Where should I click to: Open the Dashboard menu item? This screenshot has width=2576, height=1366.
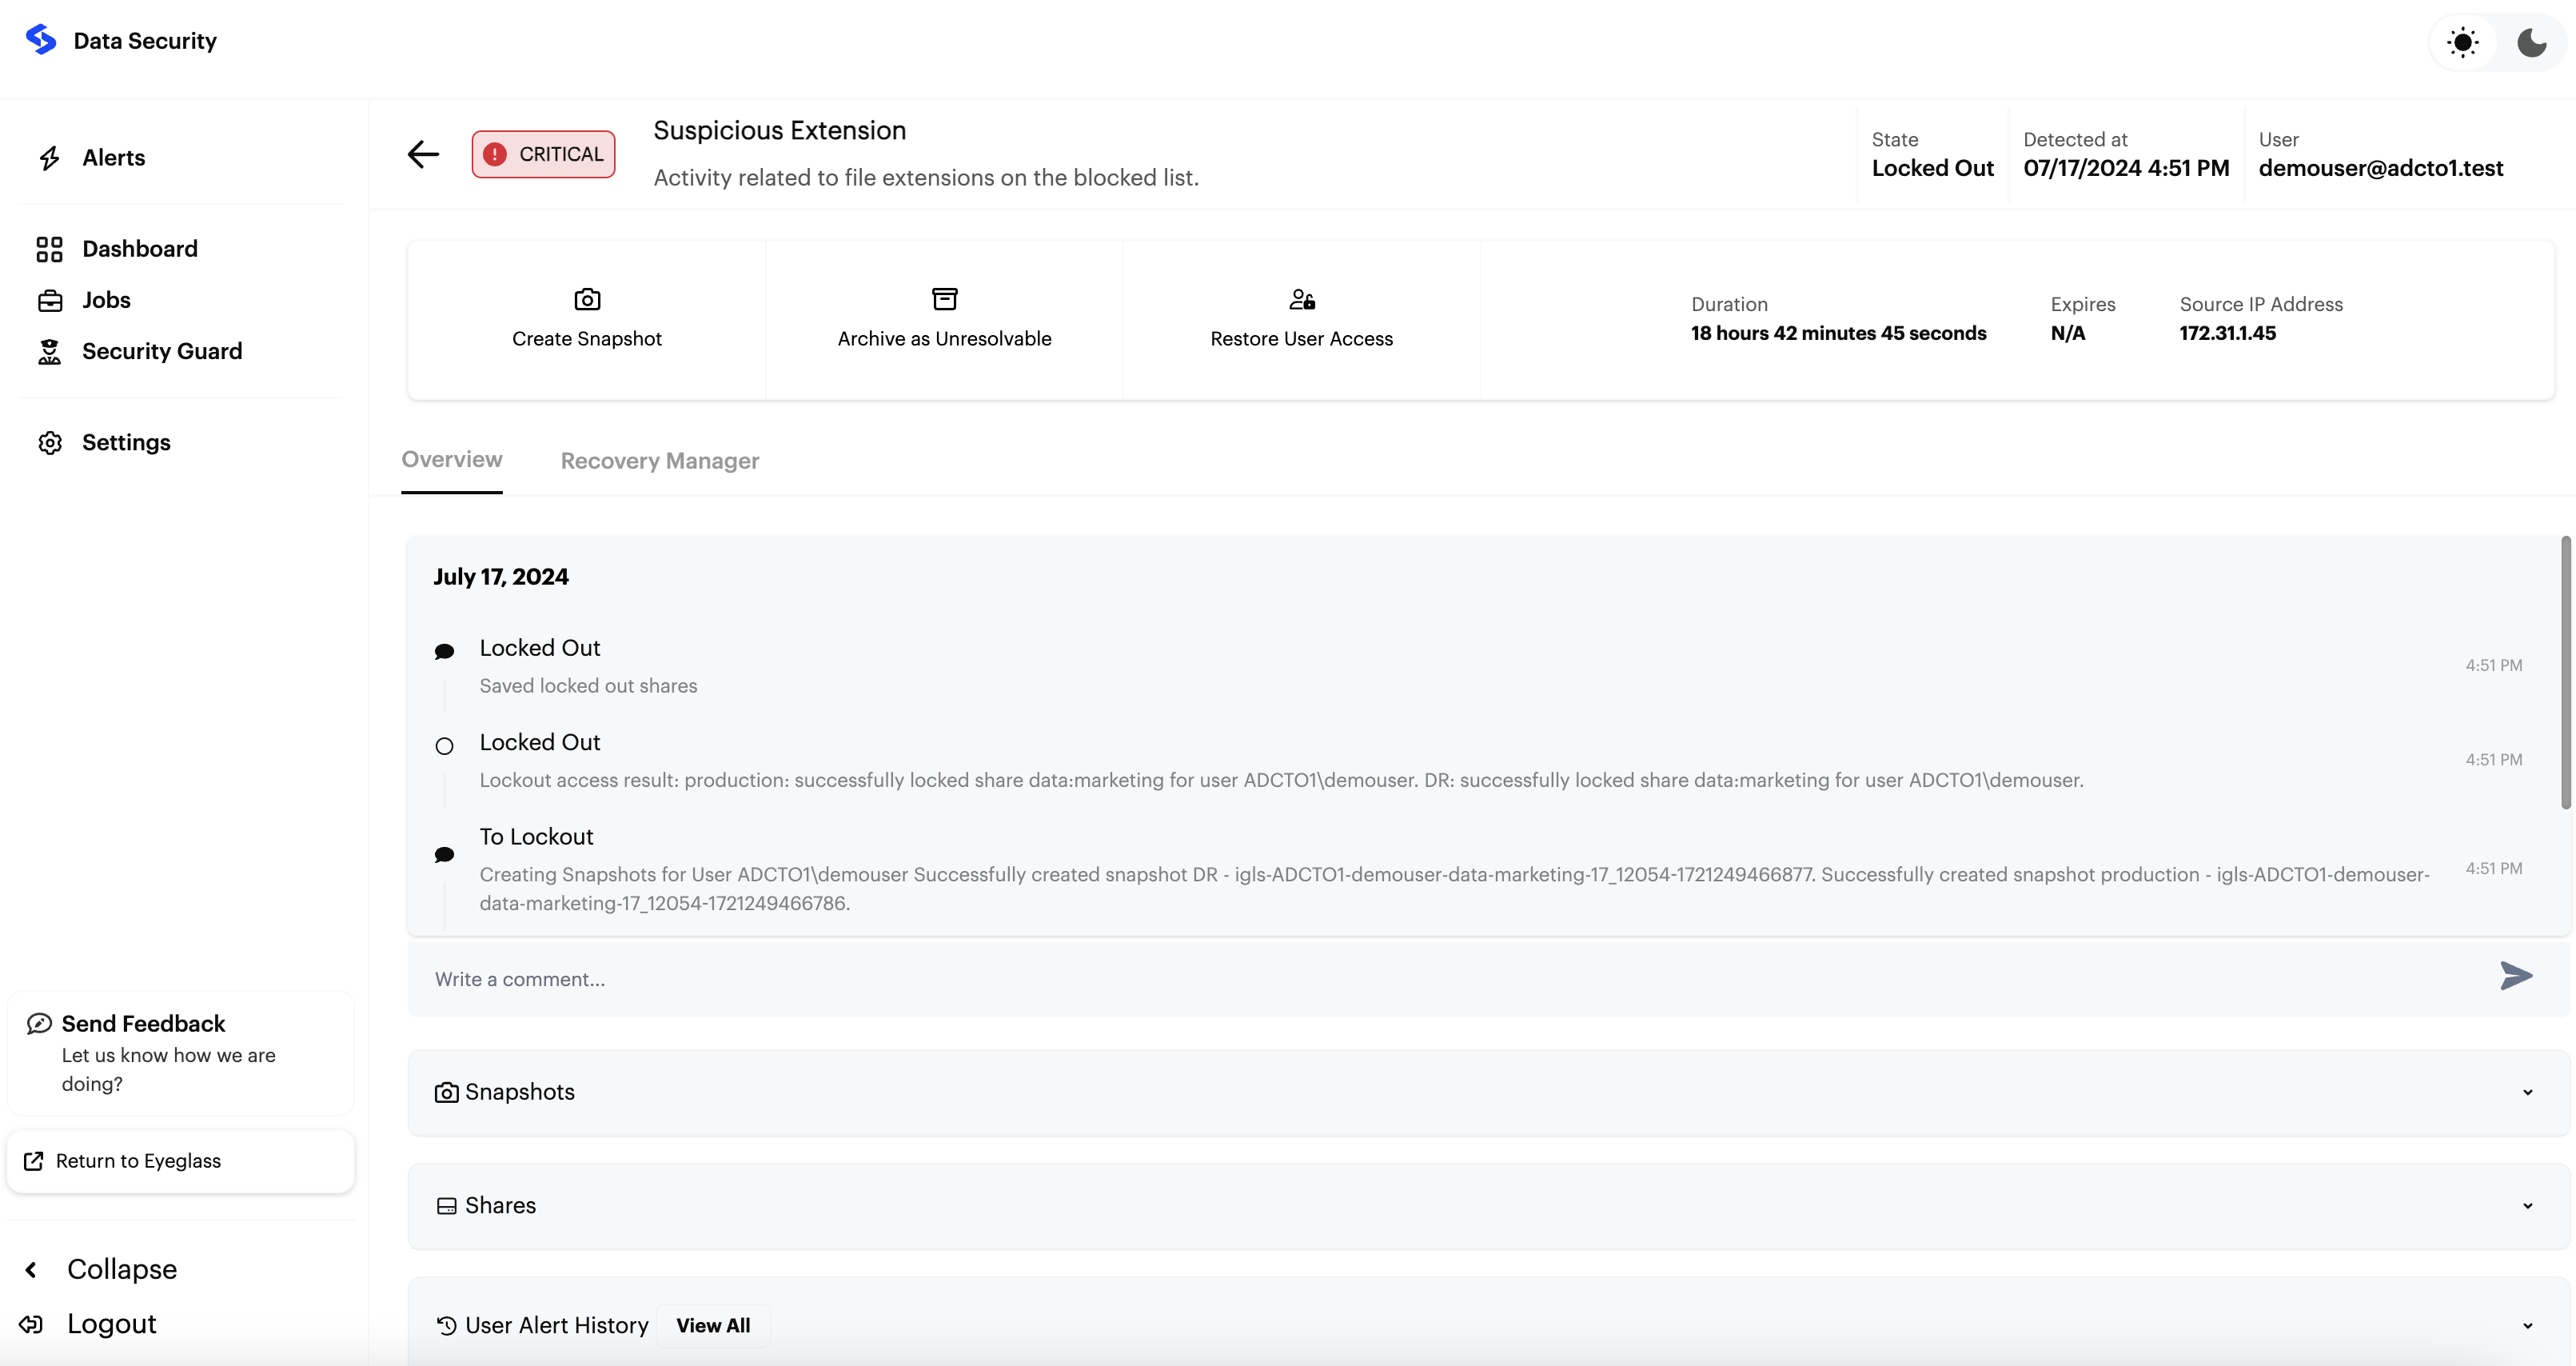pos(139,249)
